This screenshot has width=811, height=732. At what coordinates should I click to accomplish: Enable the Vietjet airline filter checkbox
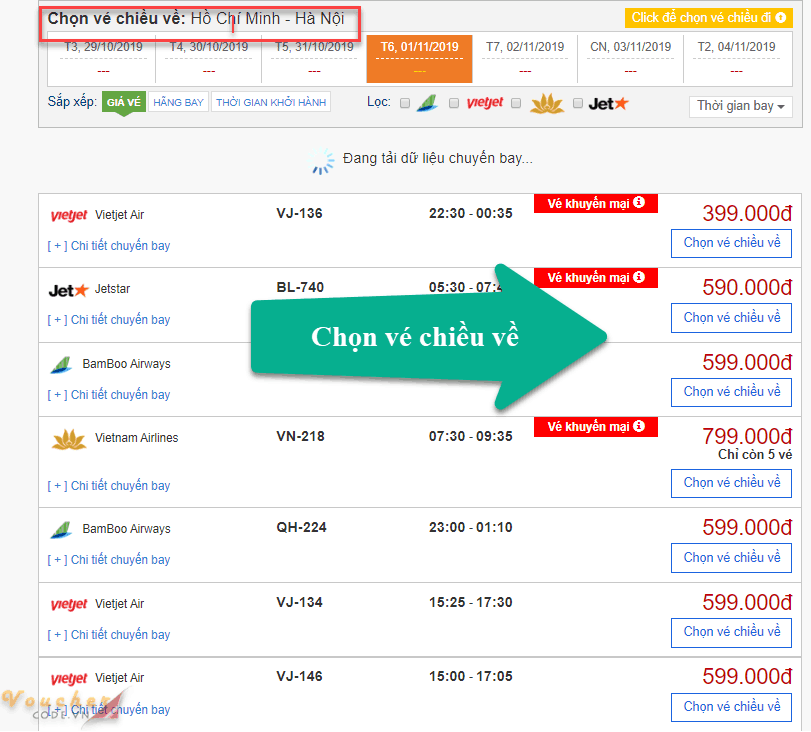click(454, 103)
